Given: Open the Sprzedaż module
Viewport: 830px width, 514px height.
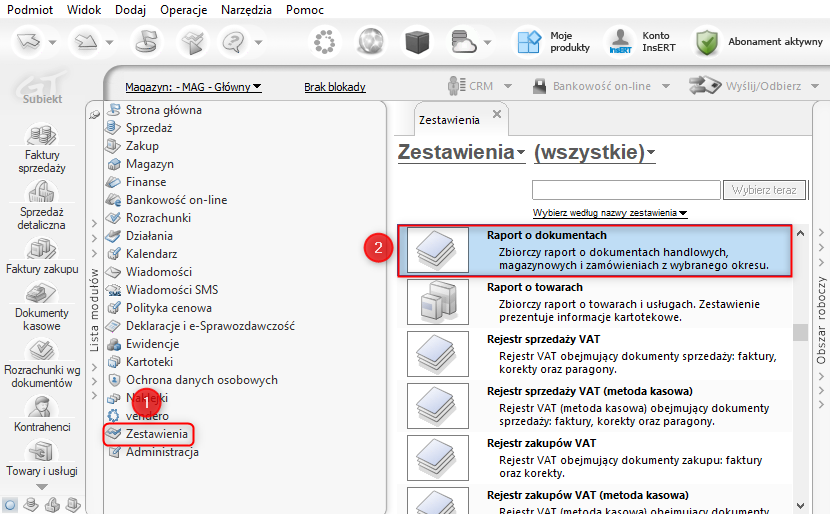Looking at the screenshot, I should click(x=149, y=128).
